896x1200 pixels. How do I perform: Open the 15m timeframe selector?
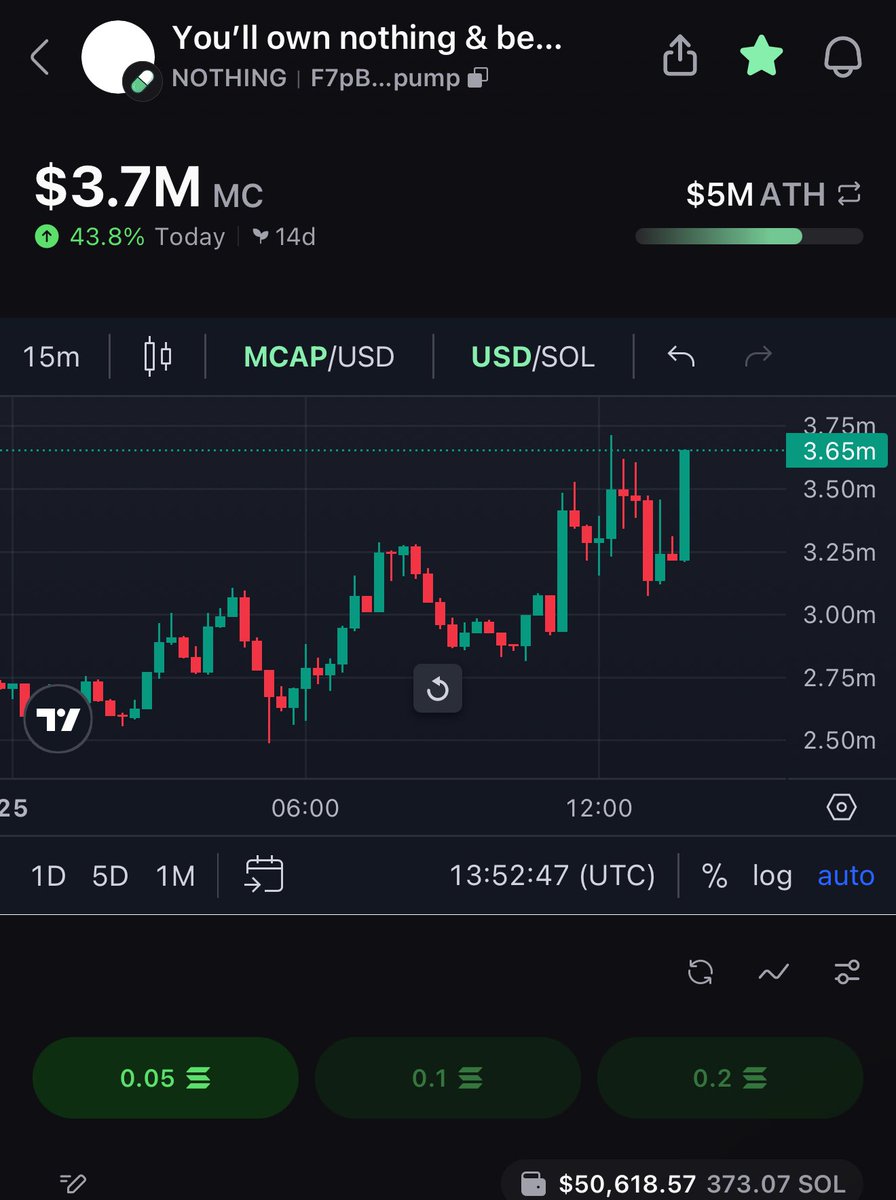point(51,356)
